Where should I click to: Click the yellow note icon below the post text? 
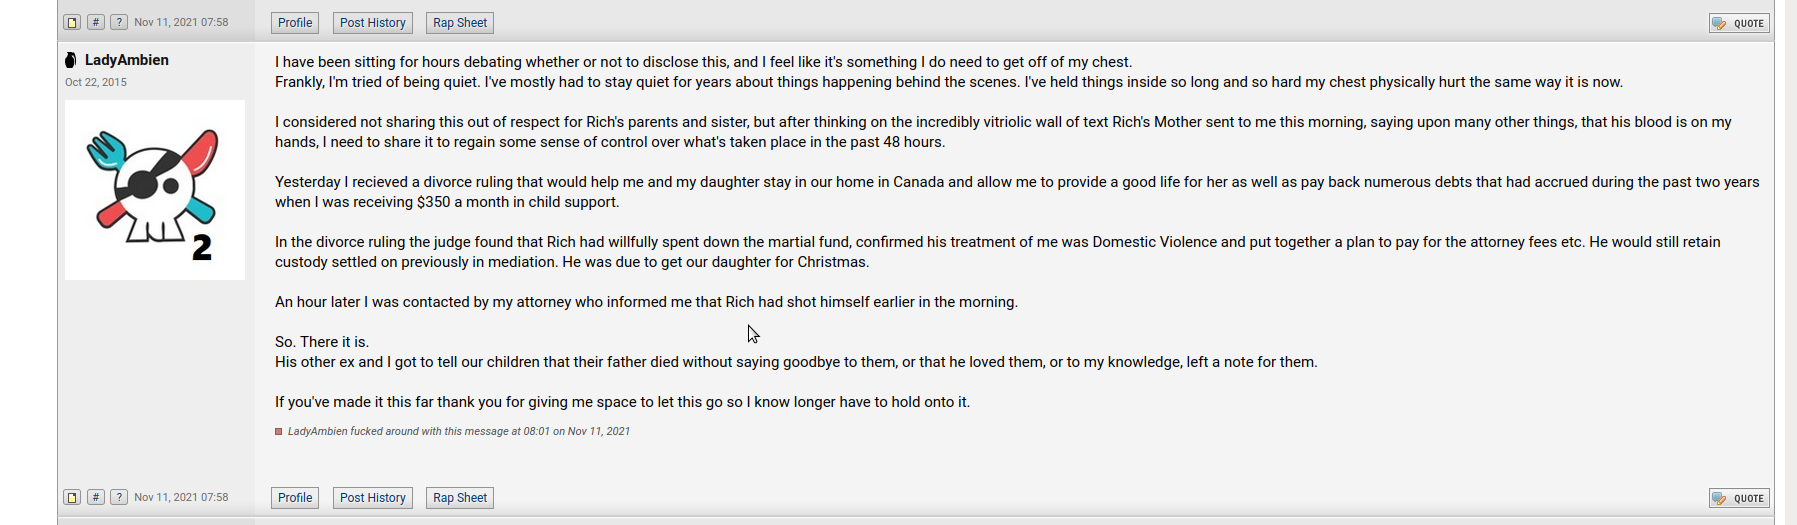point(72,497)
